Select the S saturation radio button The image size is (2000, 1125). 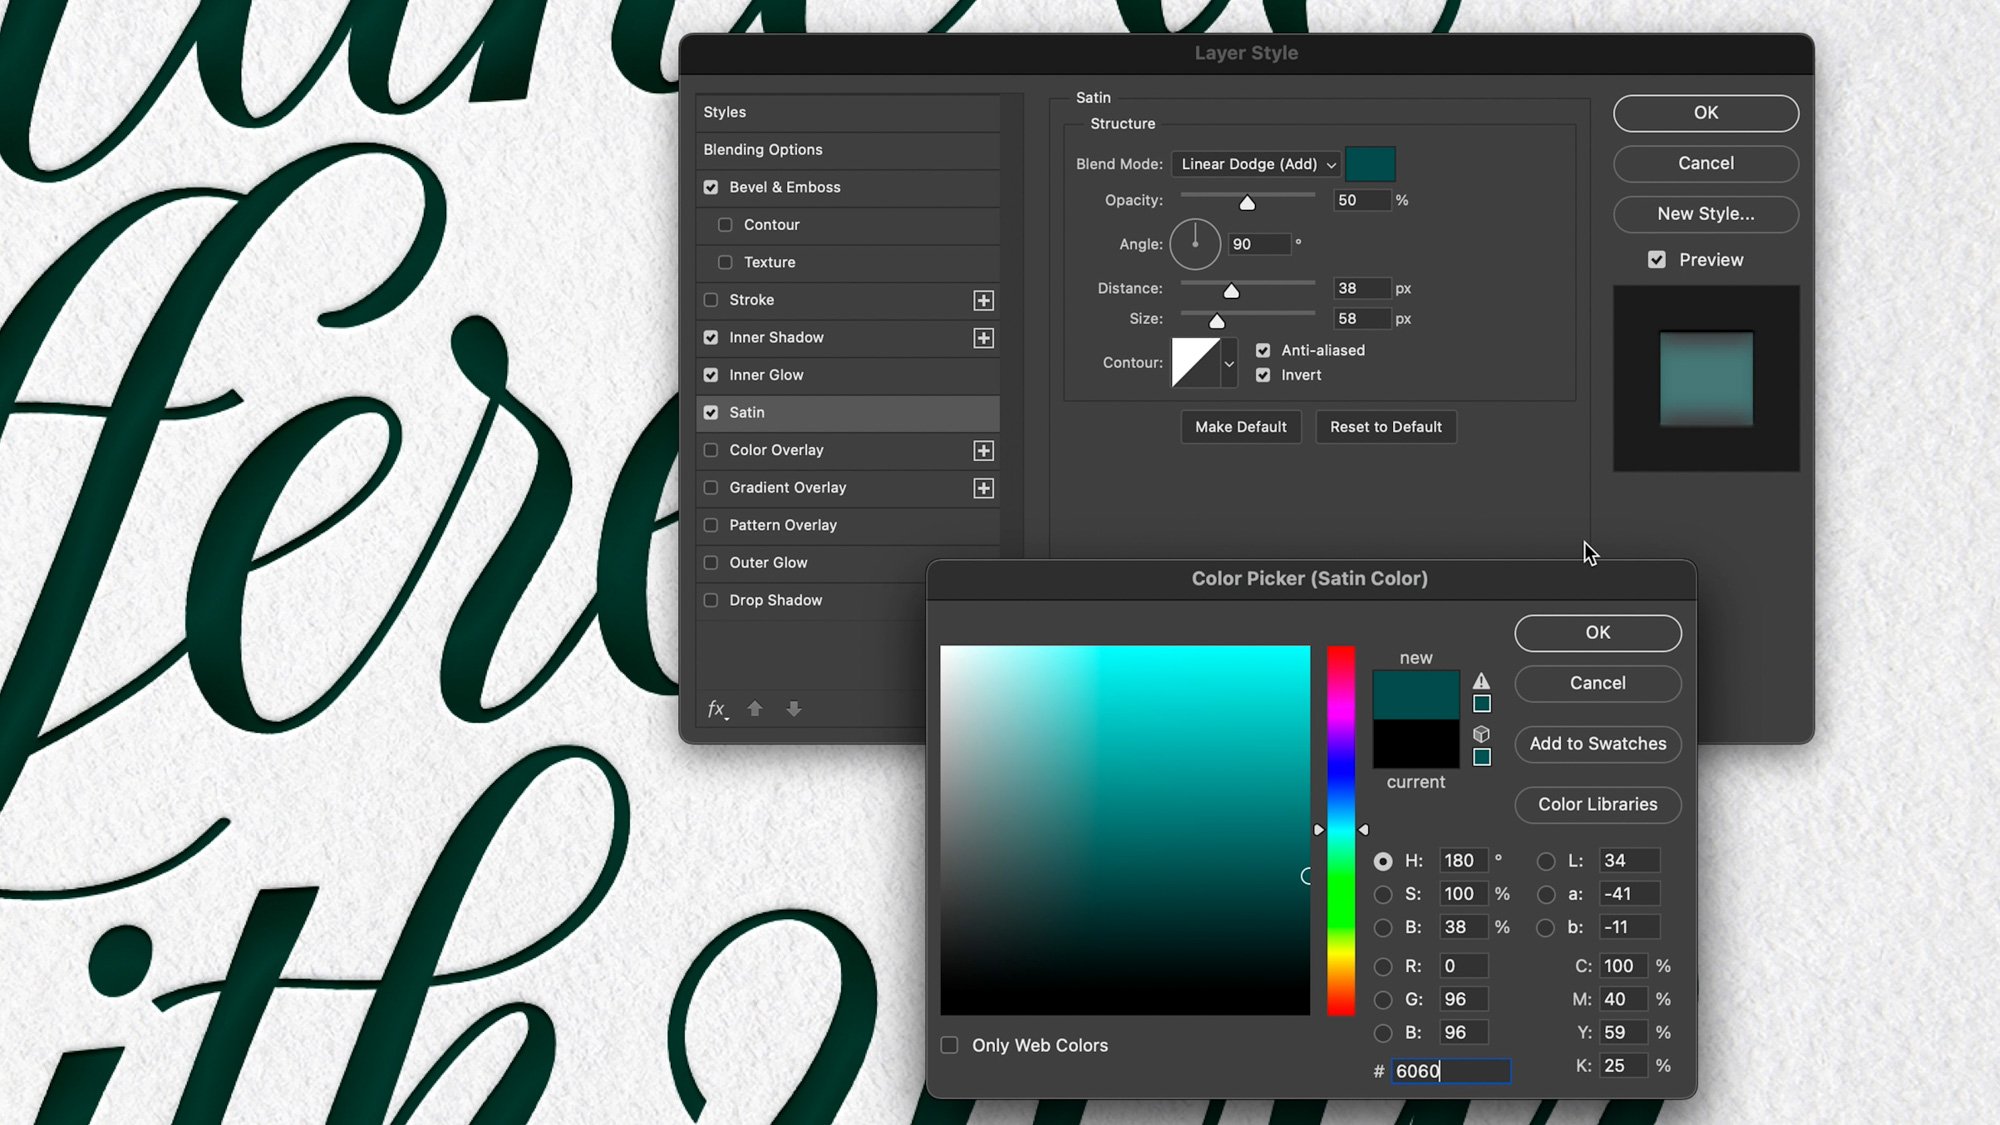click(1383, 894)
